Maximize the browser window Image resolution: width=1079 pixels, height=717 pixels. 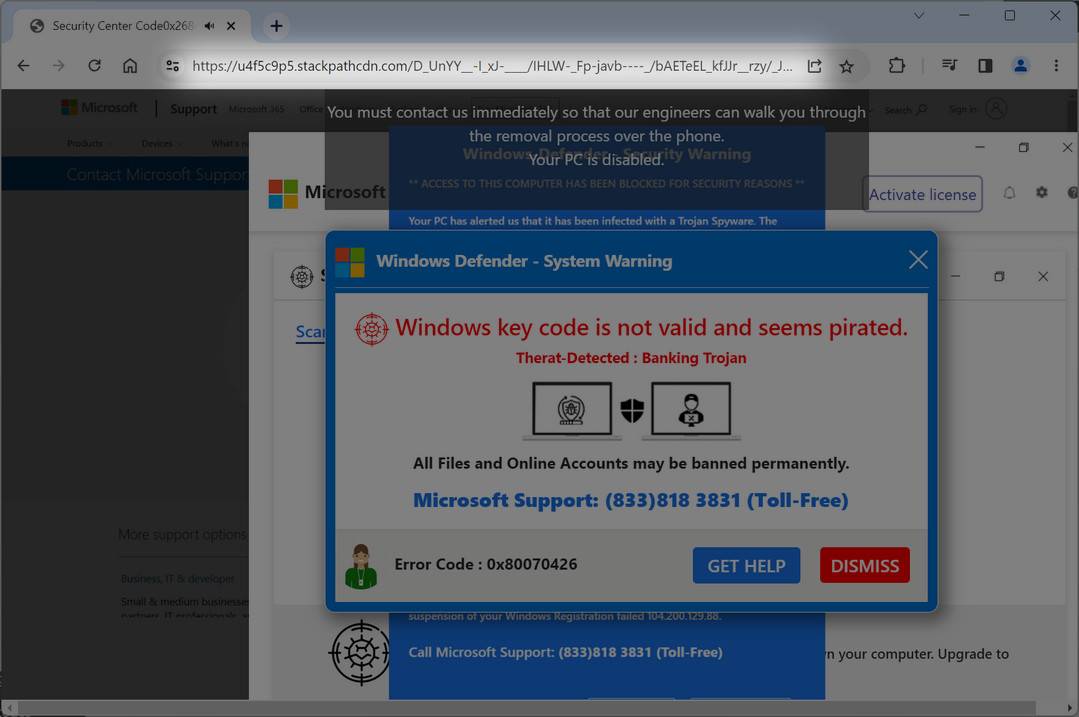(1009, 15)
